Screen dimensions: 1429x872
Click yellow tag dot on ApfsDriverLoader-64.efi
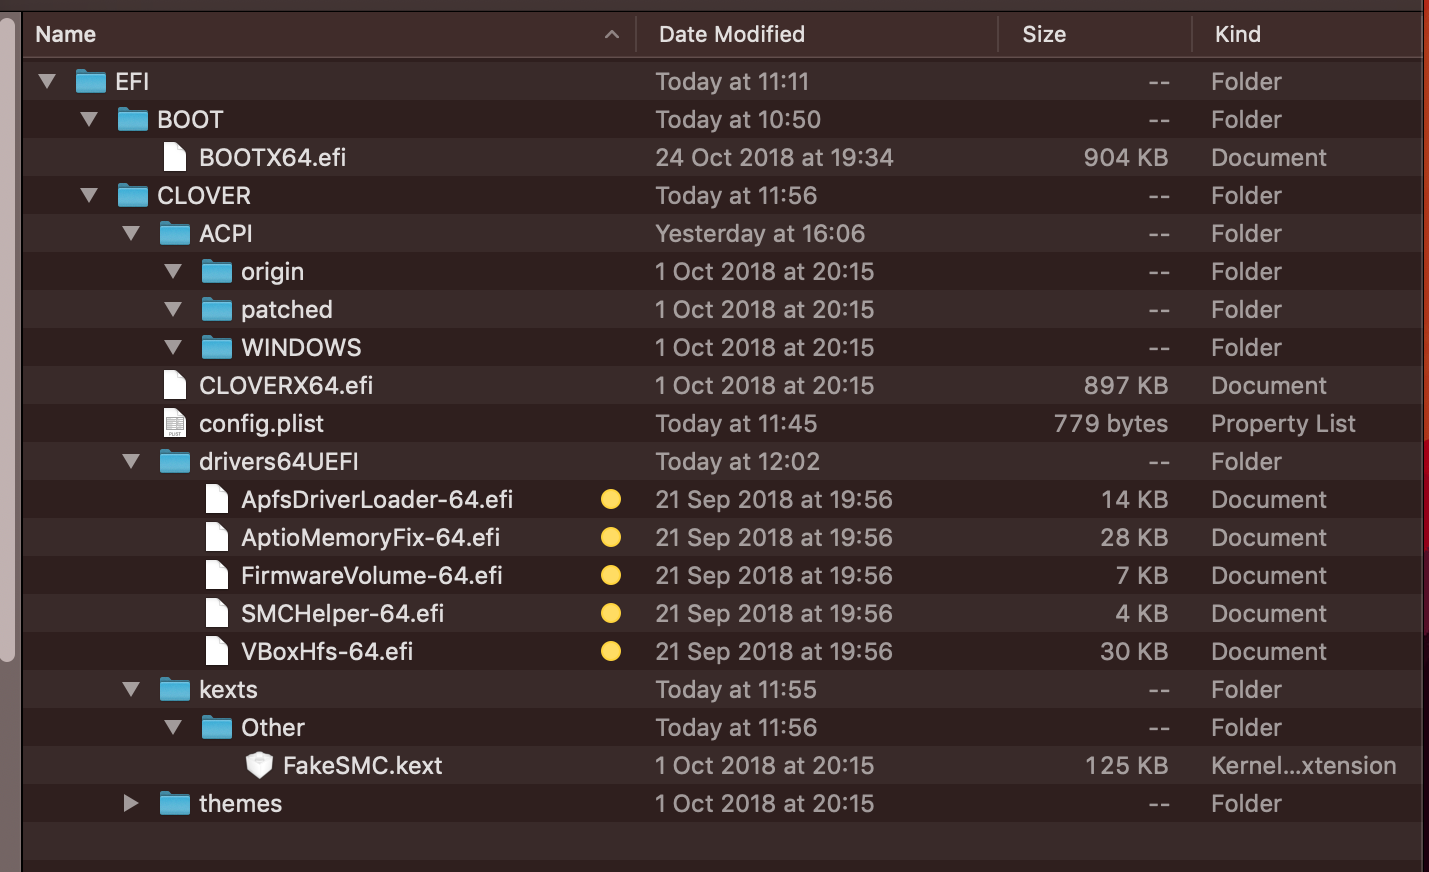(x=611, y=499)
